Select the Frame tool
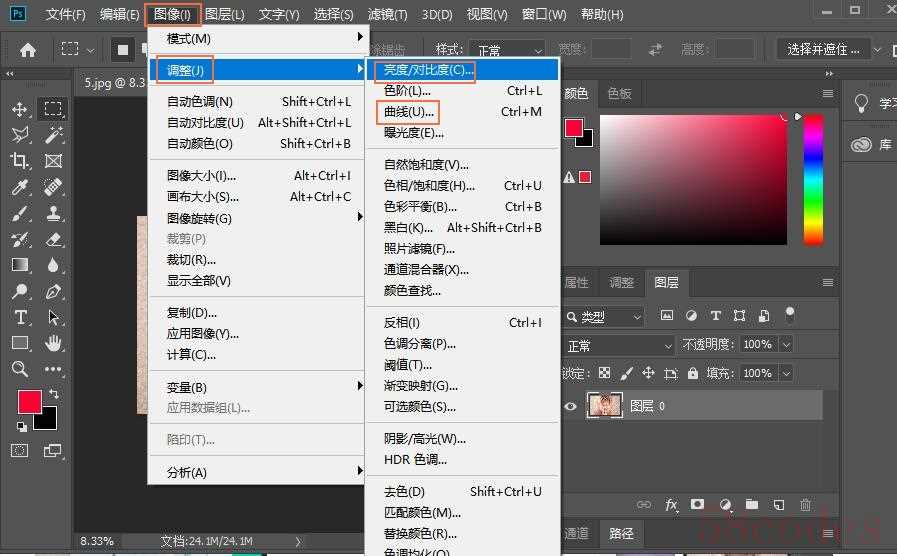The width and height of the screenshot is (897, 556). pos(53,161)
